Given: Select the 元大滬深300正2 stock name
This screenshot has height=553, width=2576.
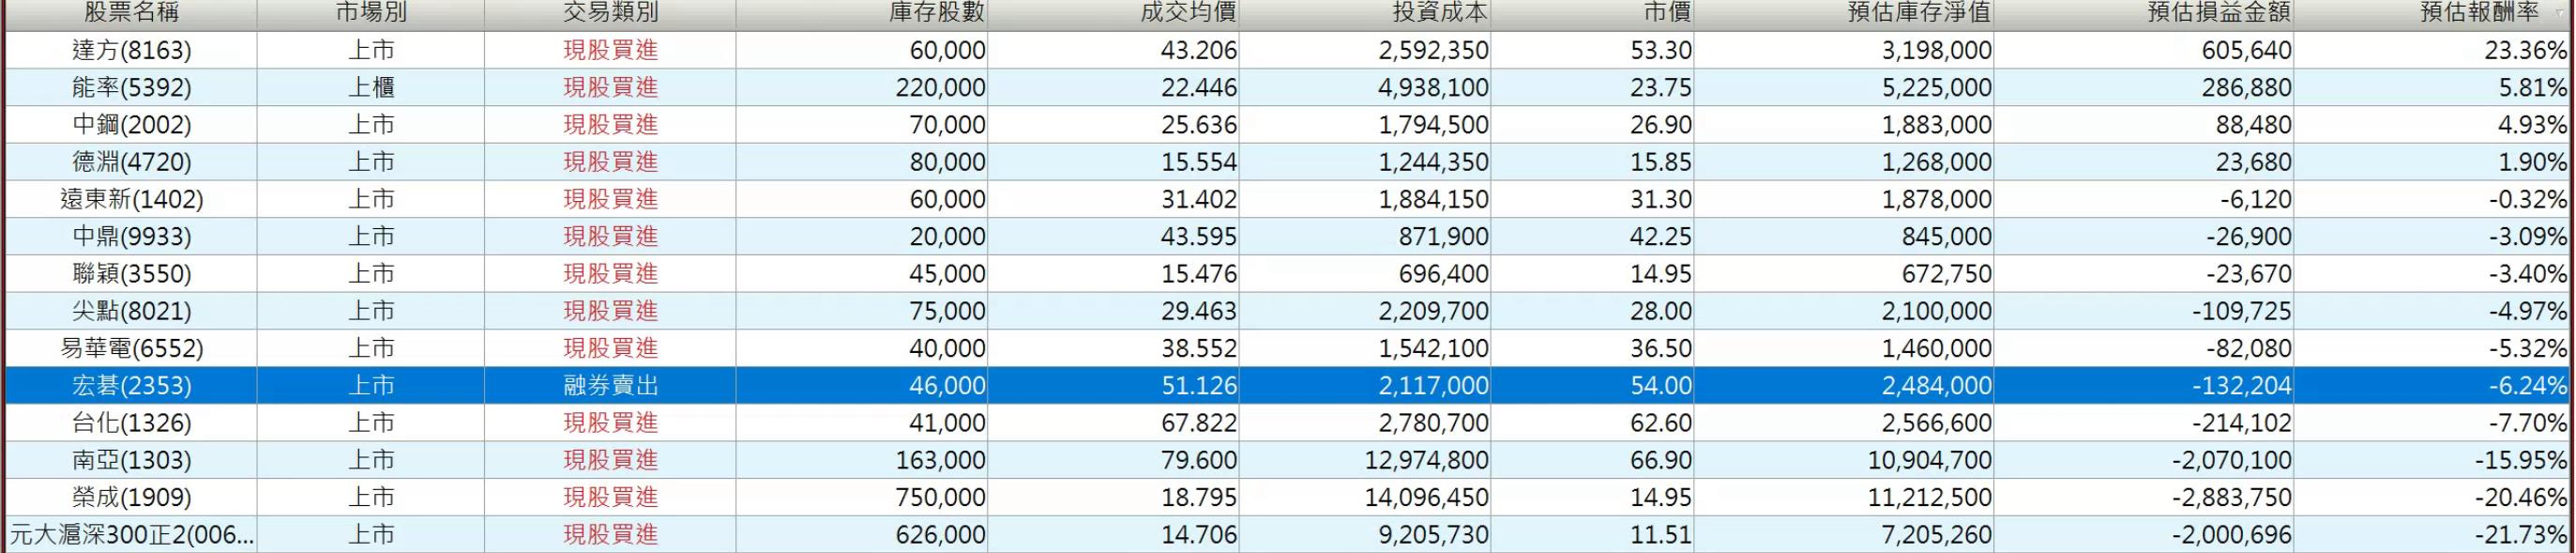Looking at the screenshot, I should tap(132, 534).
